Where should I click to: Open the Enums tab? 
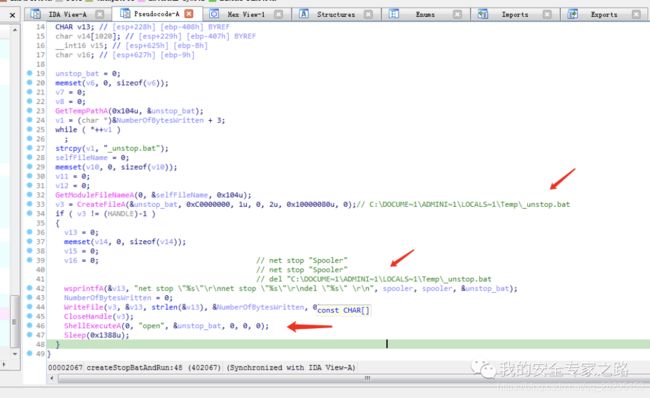425,15
